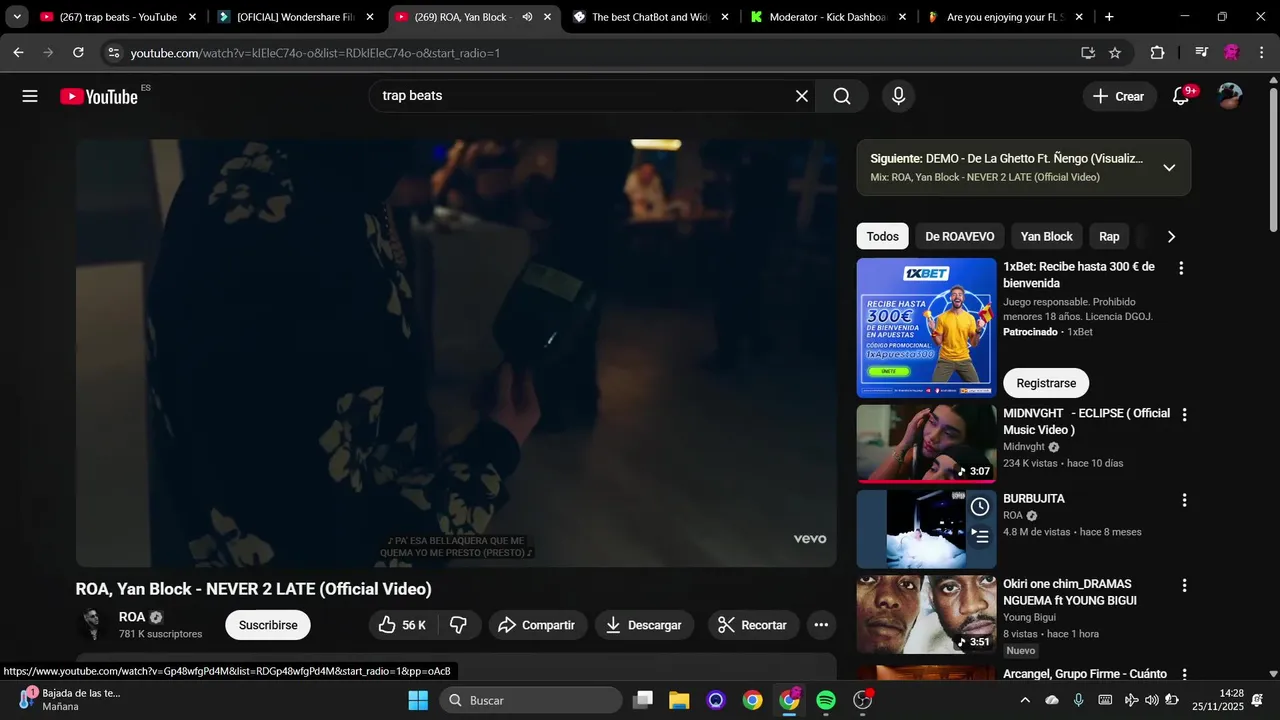Share the video with Compartir
The image size is (1280, 720).
pos(538,625)
